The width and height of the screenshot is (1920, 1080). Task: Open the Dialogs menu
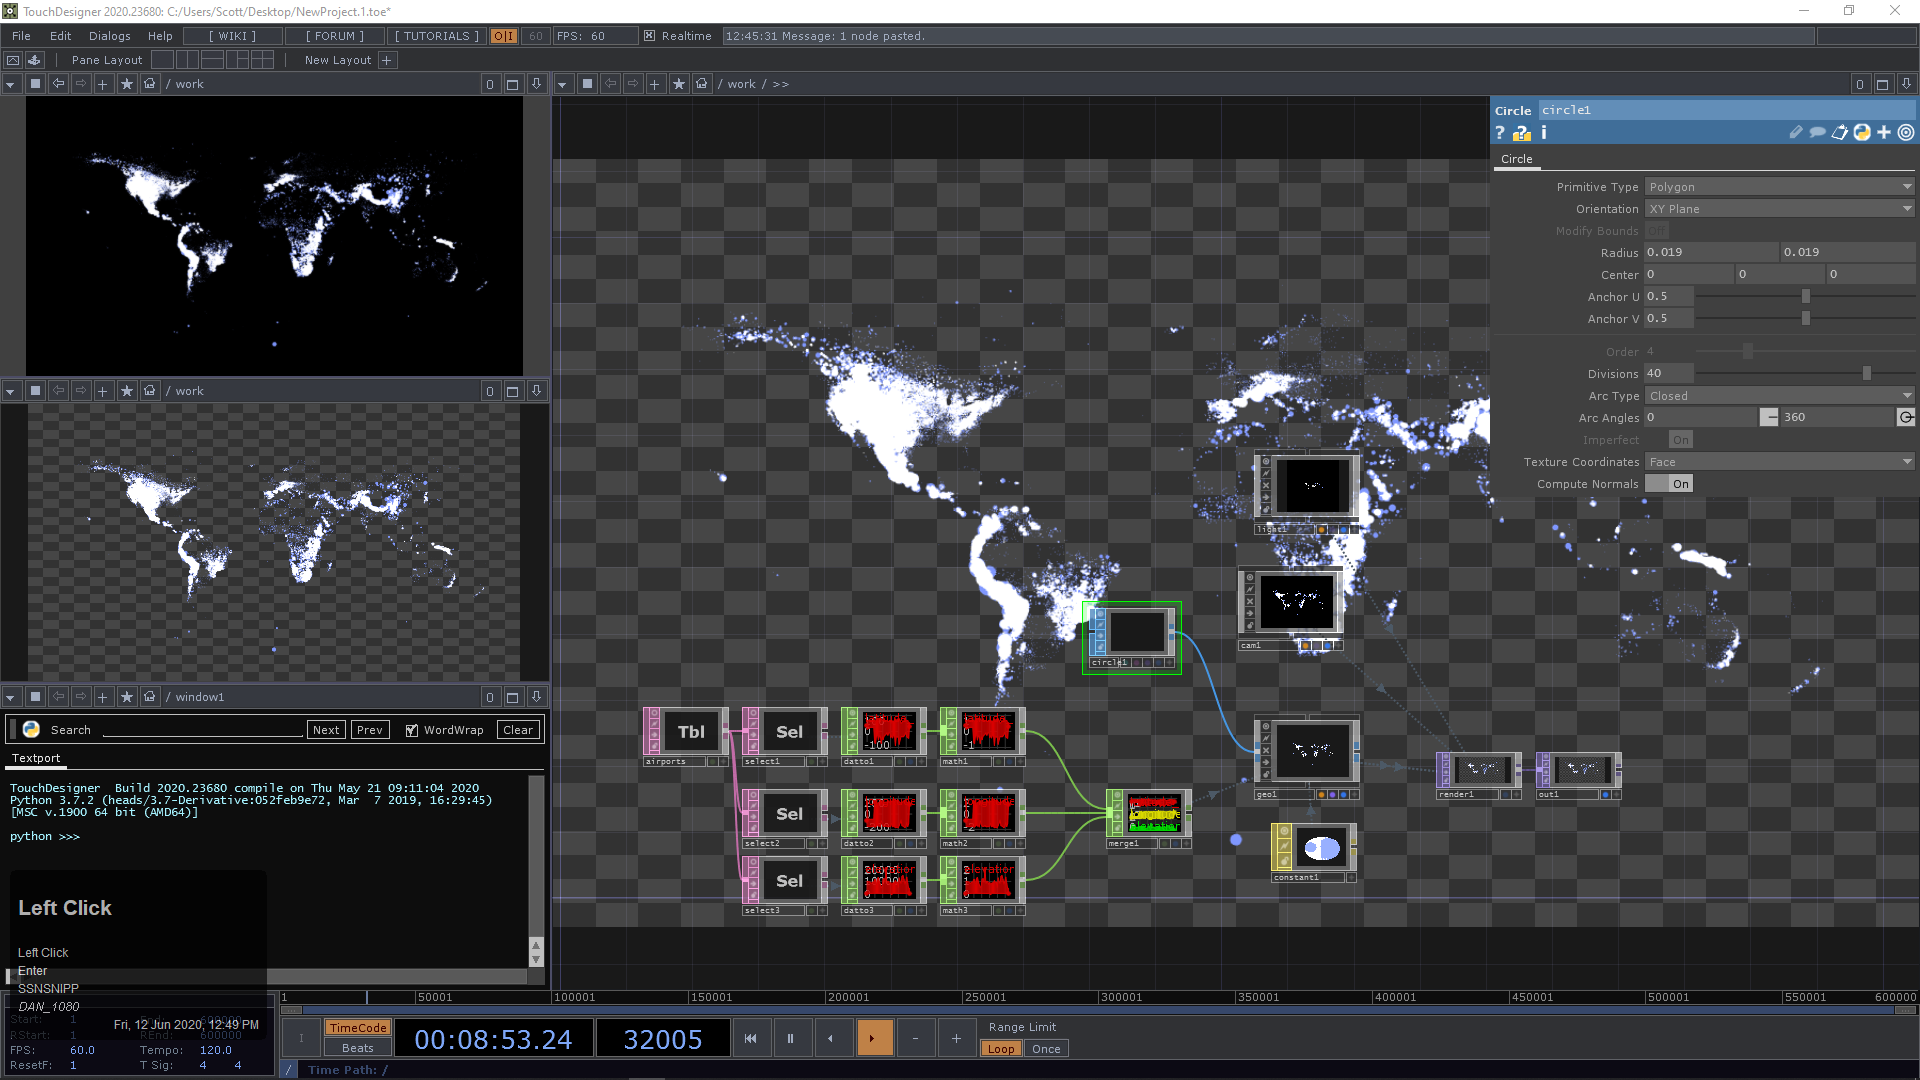click(109, 36)
